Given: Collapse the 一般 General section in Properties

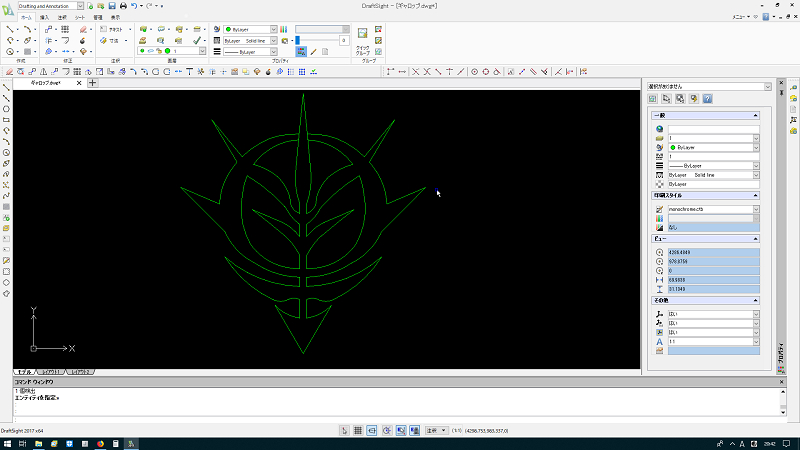Looking at the screenshot, I should [755, 116].
